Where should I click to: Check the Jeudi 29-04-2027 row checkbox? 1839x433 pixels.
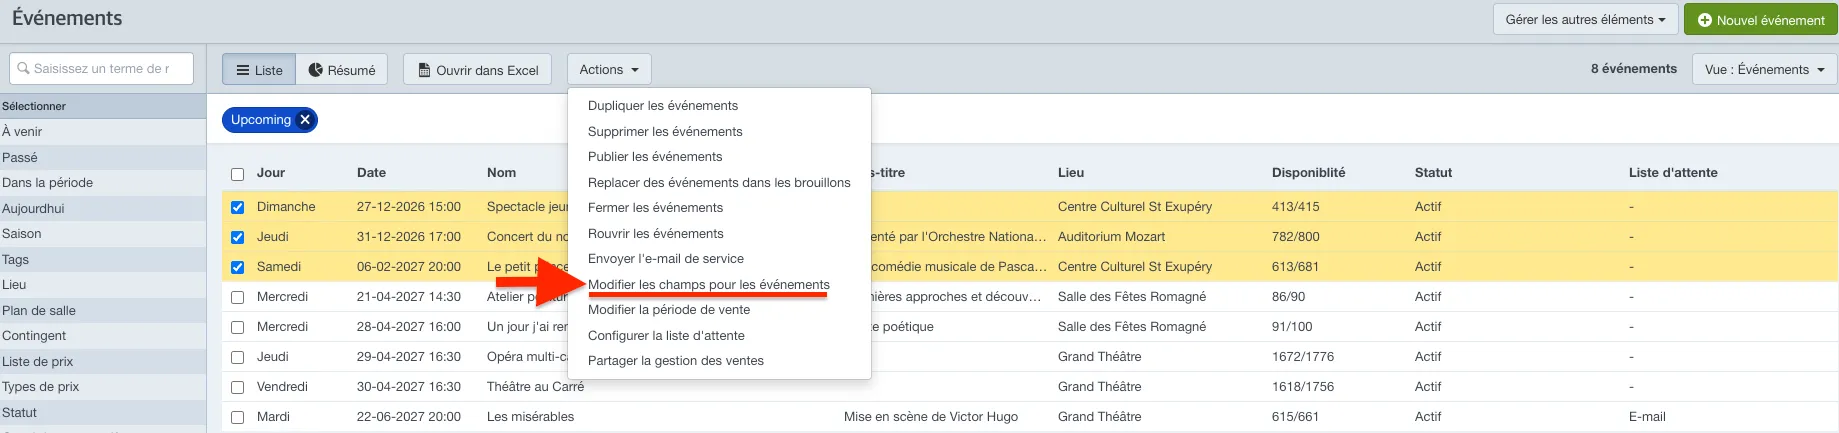coord(237,358)
